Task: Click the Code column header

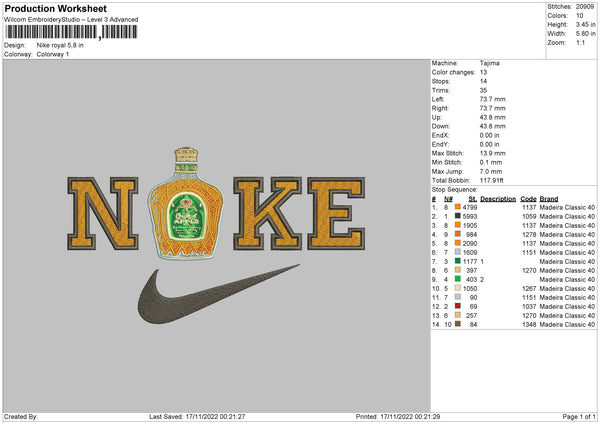Action: click(528, 198)
